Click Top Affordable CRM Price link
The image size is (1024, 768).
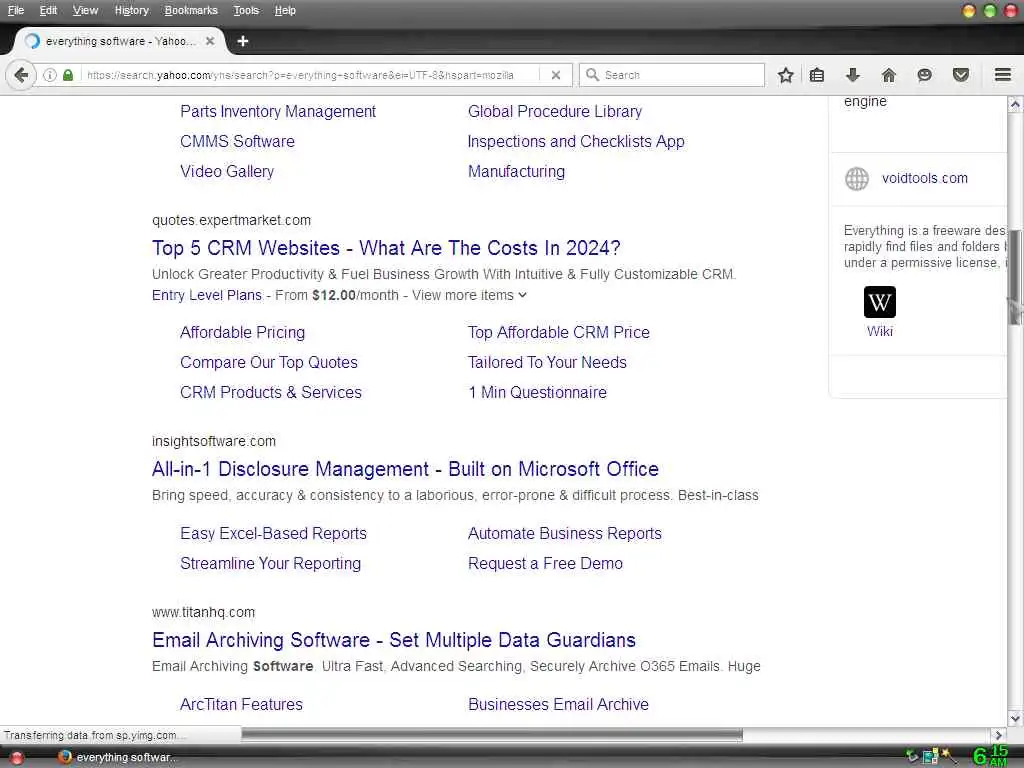pos(558,332)
